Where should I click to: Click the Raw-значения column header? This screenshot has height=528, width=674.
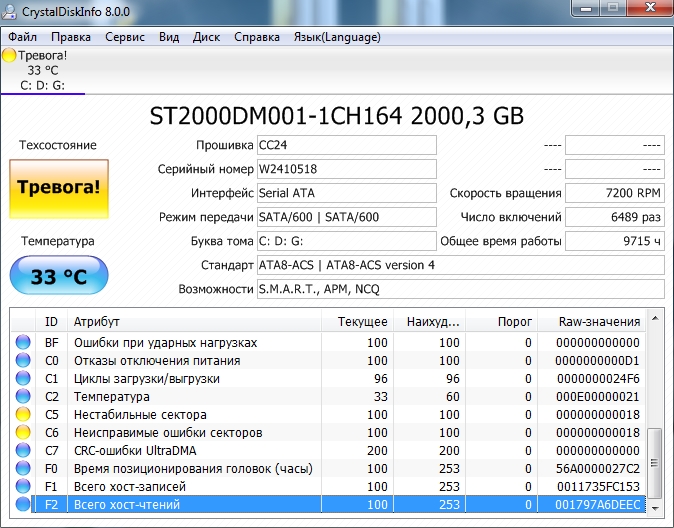[591, 322]
